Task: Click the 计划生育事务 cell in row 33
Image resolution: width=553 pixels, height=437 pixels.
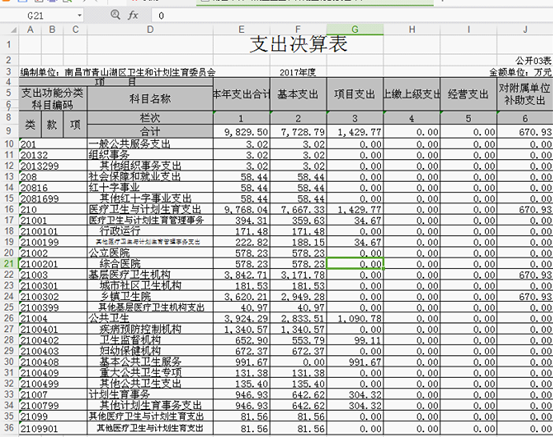Action: pyautogui.click(x=150, y=395)
